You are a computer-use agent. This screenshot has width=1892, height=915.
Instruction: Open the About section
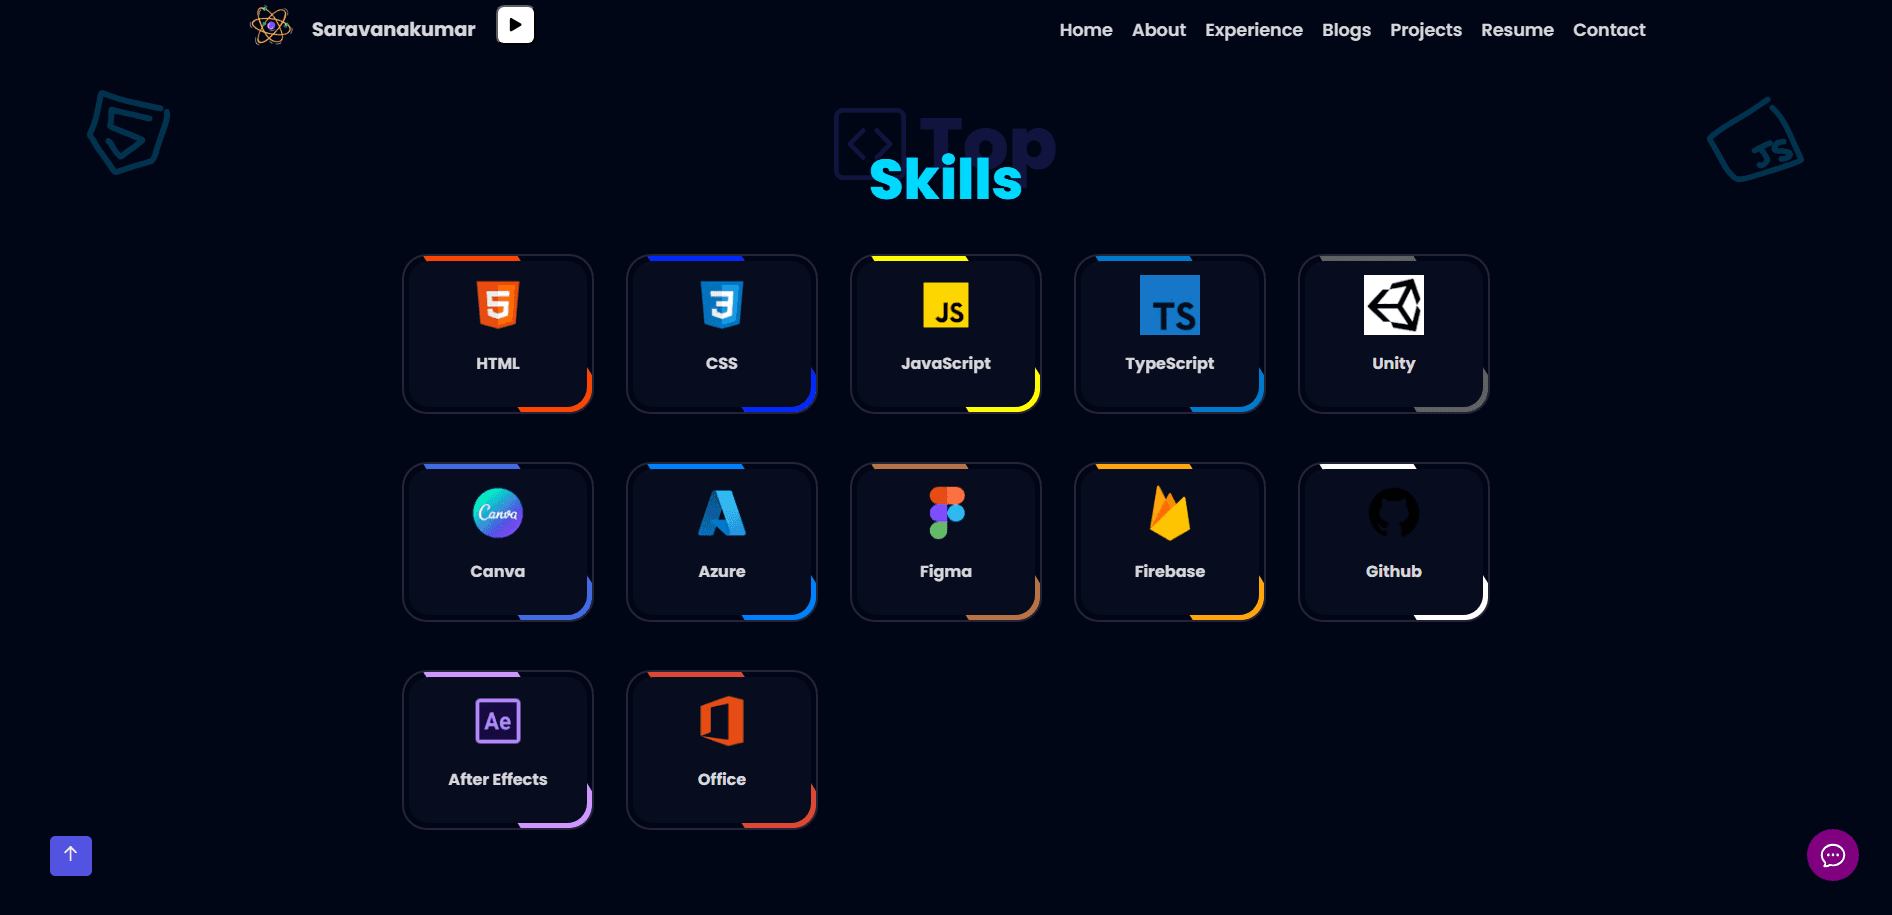[1159, 30]
